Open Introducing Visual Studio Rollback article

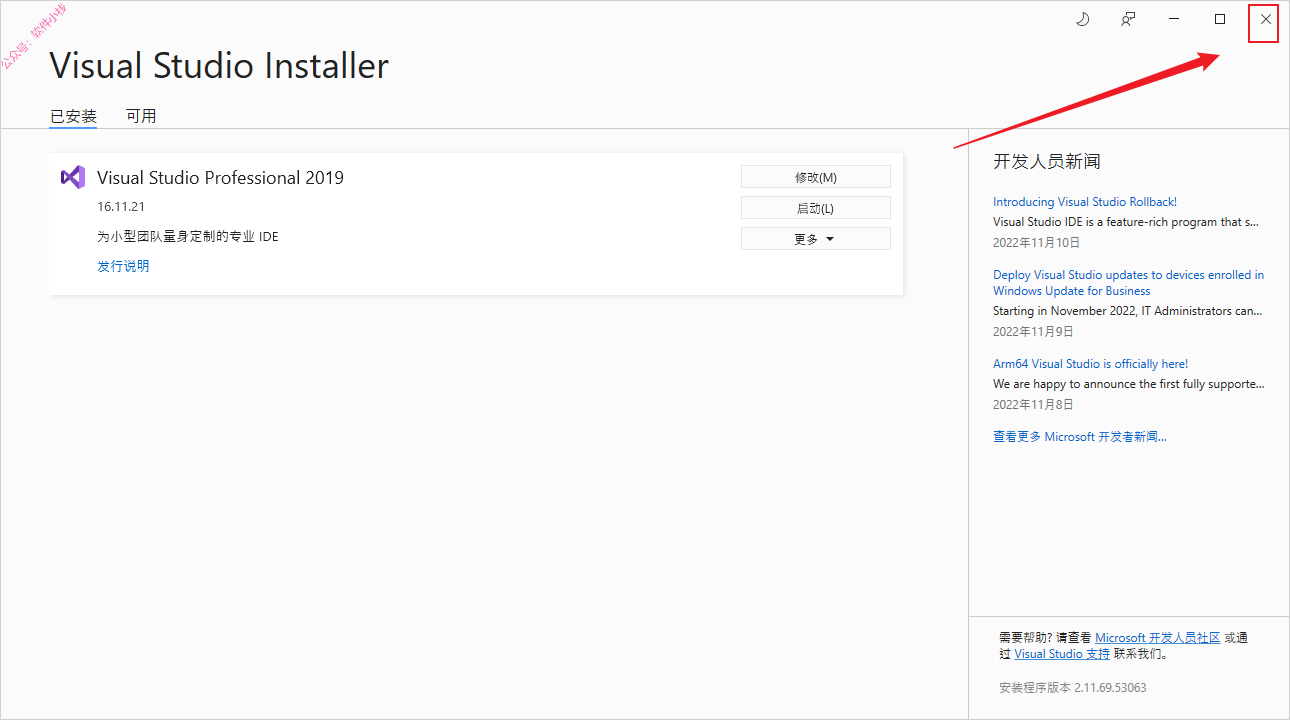click(x=1085, y=202)
